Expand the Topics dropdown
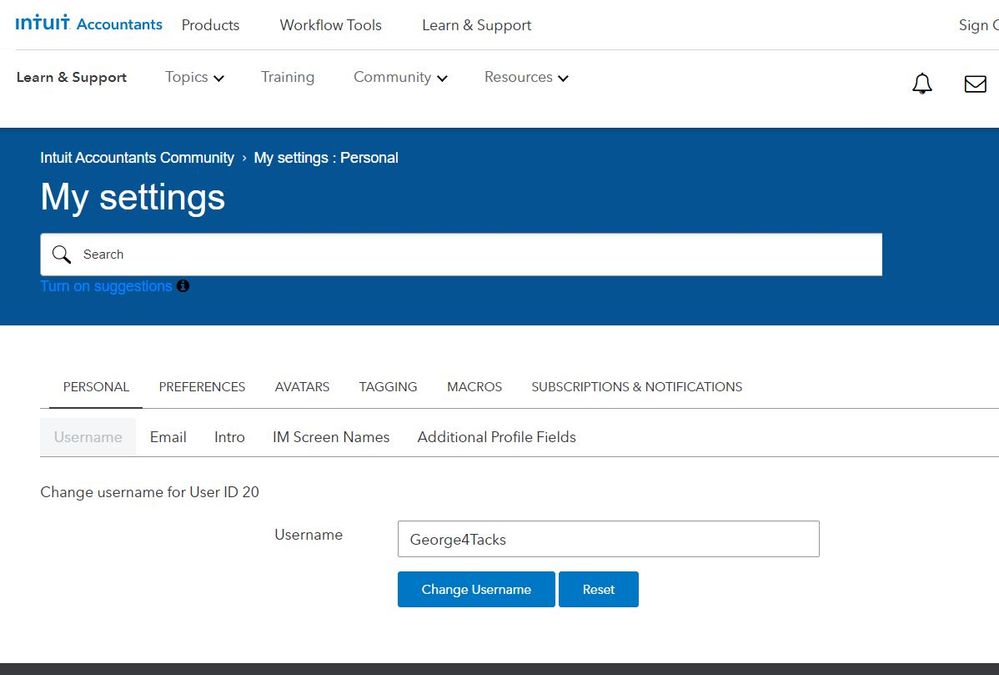 [x=194, y=77]
